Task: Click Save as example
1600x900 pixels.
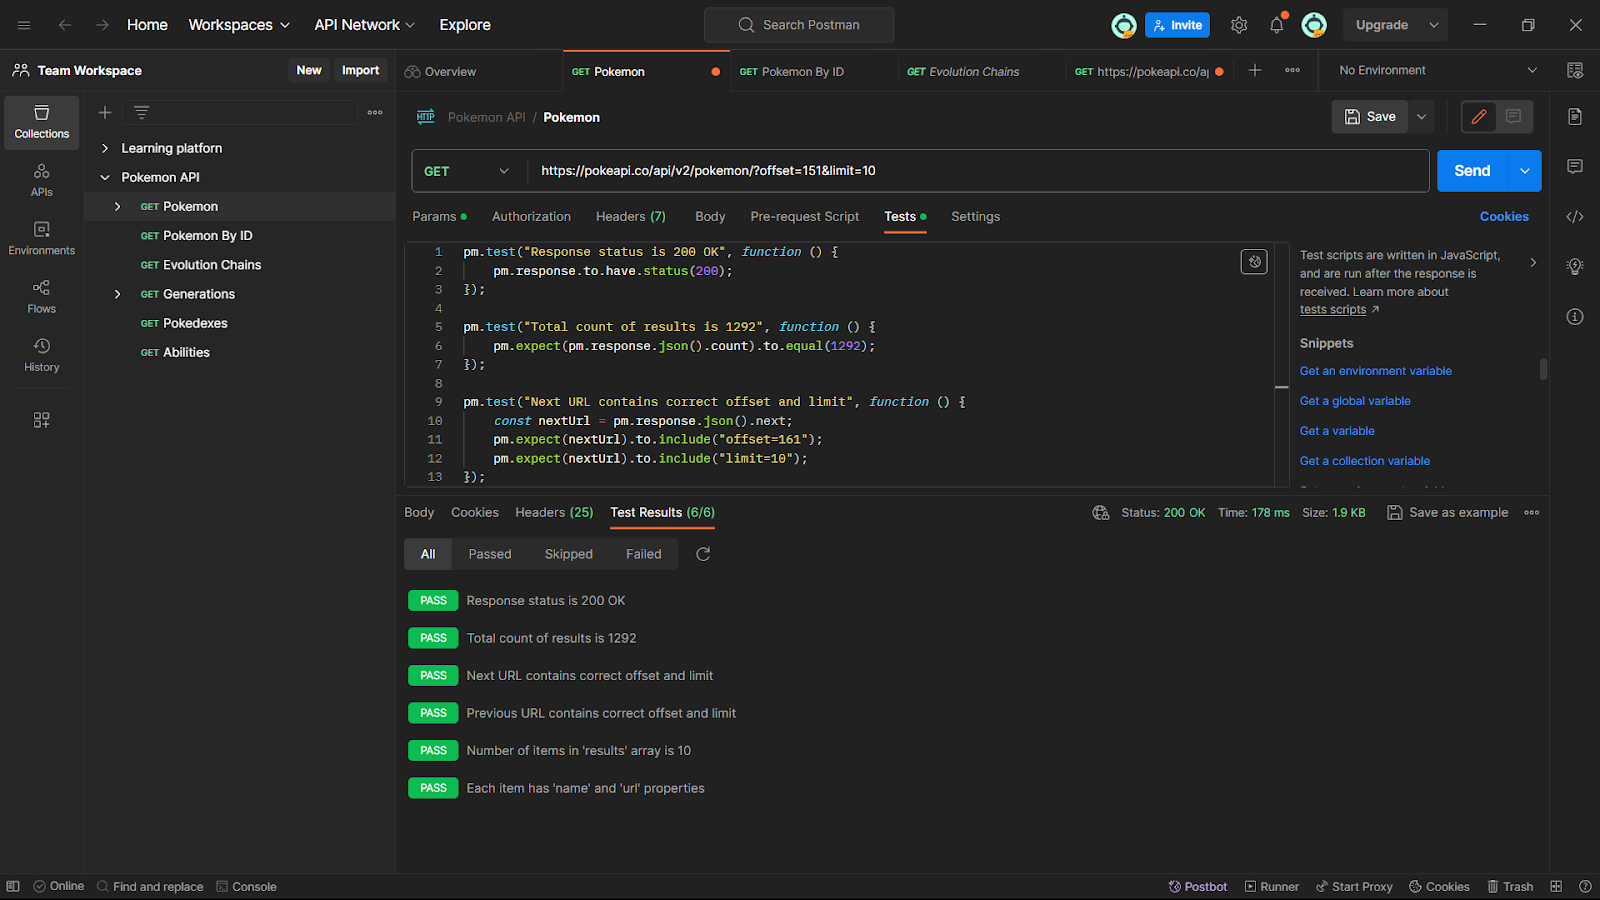Action: click(1447, 513)
